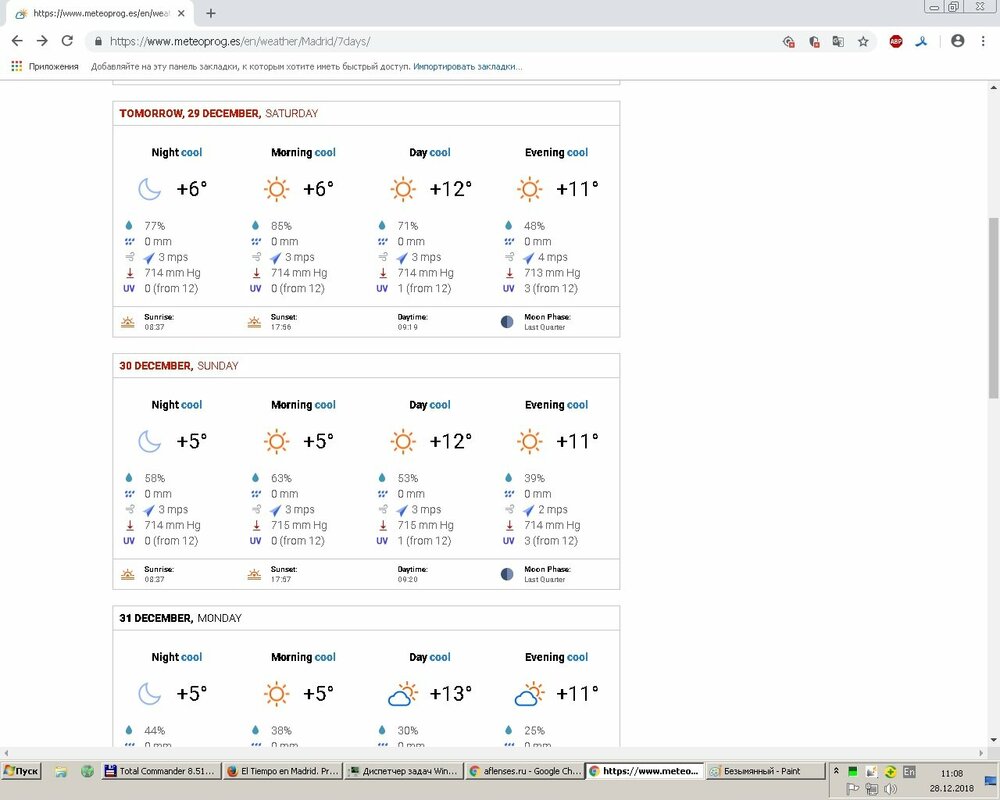
Task: Open the Пуск start menu
Action: pos(21,771)
